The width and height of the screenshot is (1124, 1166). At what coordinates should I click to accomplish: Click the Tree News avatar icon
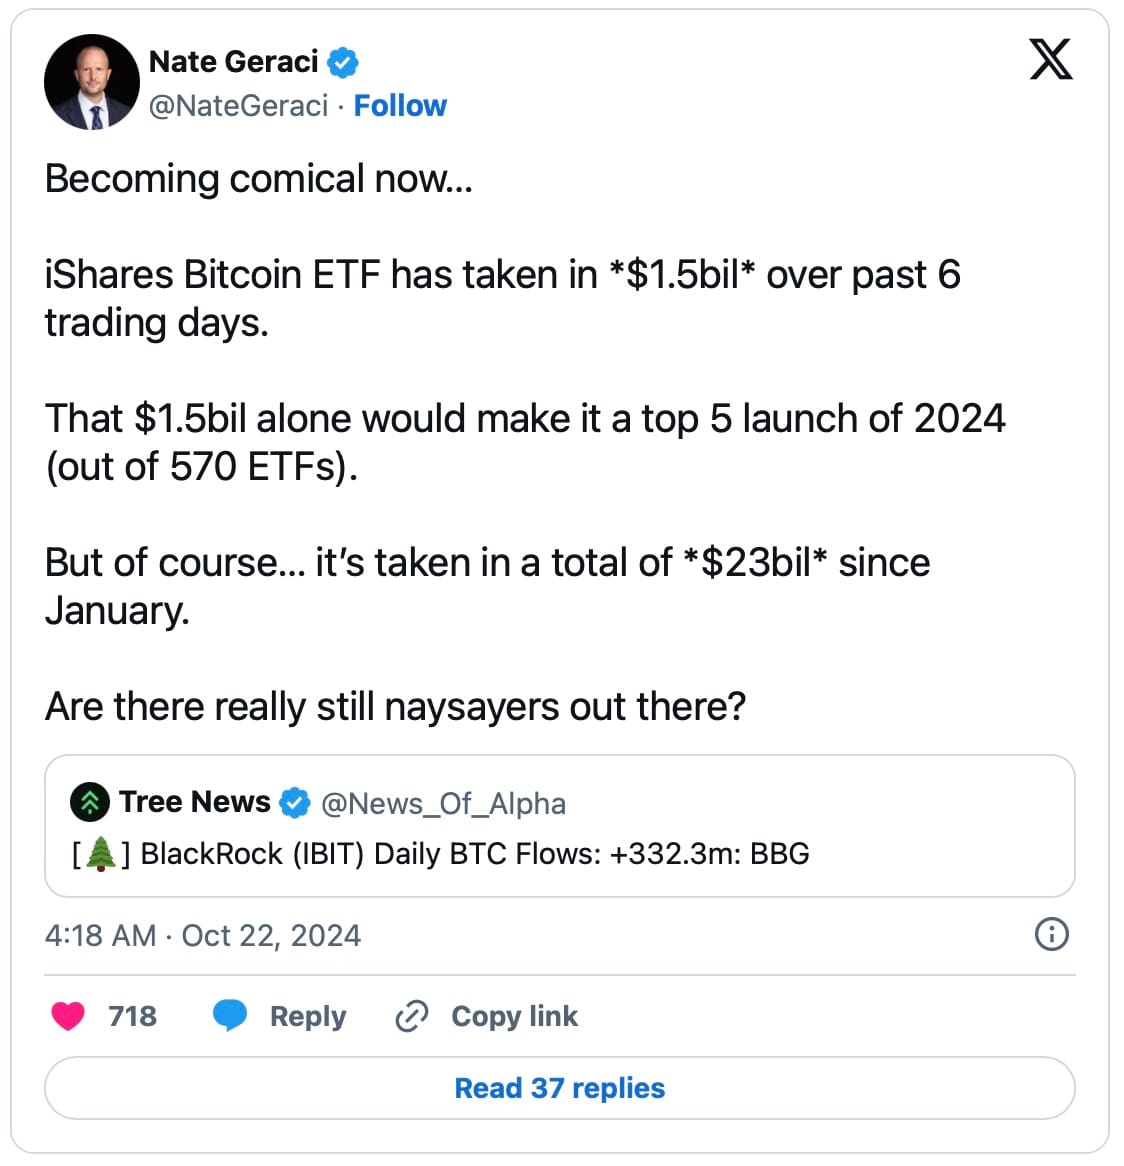[x=91, y=801]
